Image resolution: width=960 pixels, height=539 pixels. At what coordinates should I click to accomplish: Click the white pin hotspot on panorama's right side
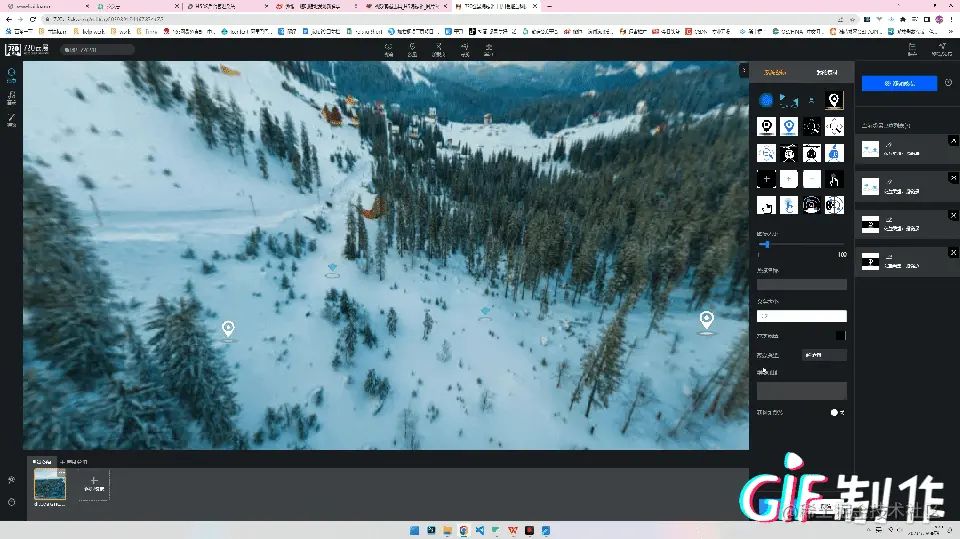(x=707, y=320)
